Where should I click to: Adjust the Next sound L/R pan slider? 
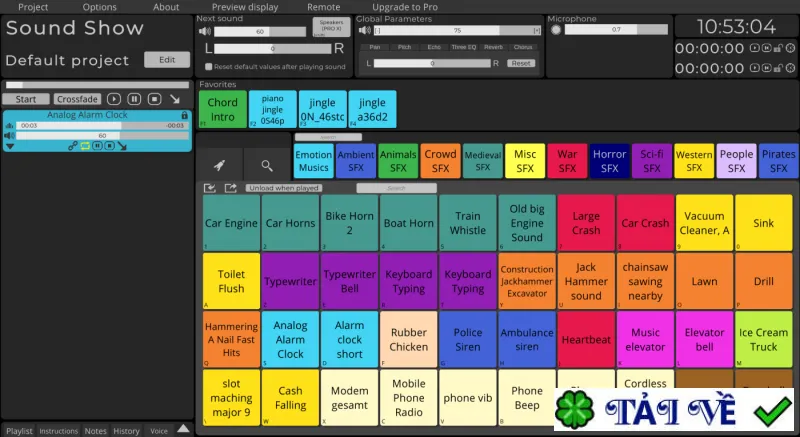pos(272,49)
